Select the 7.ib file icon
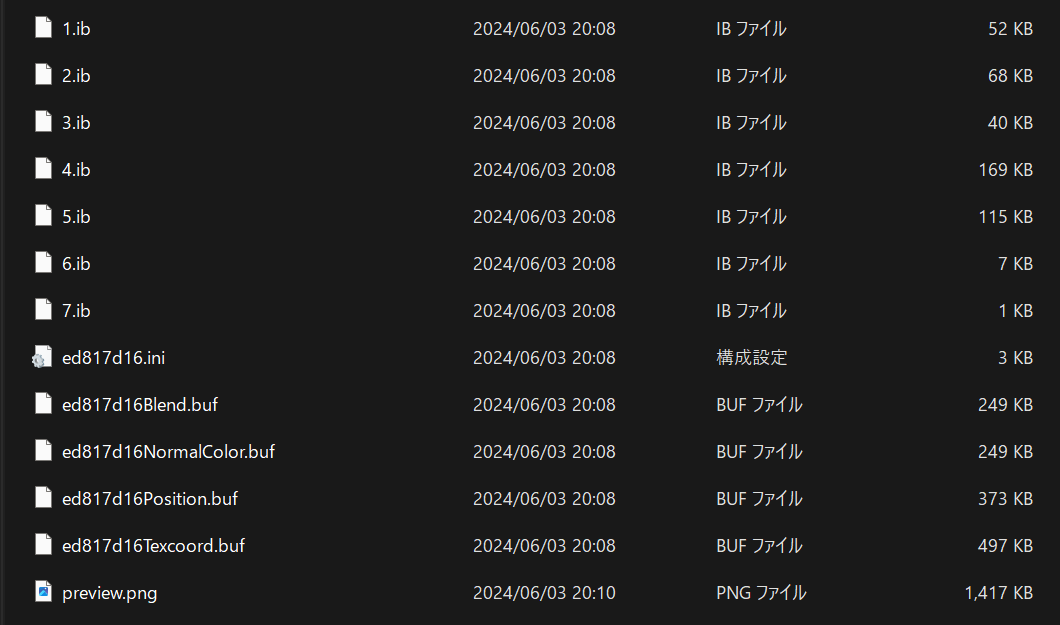The height and width of the screenshot is (625, 1060). tap(43, 310)
